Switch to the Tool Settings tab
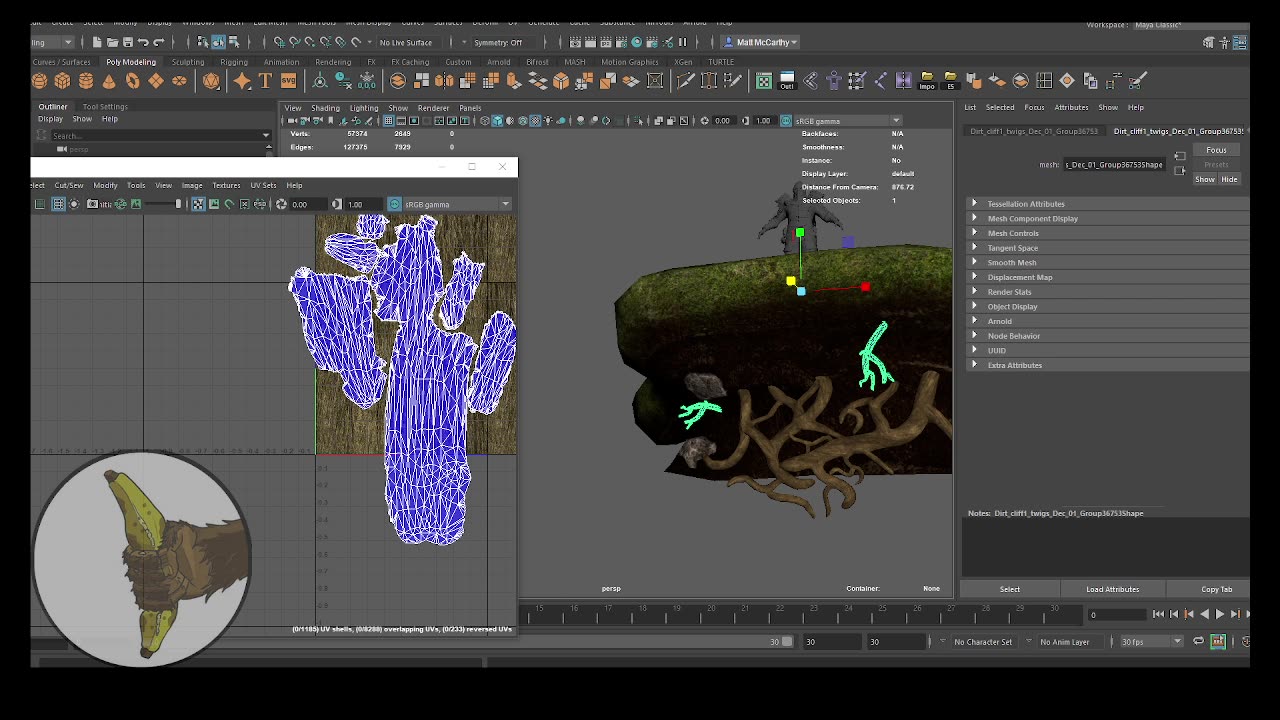The image size is (1280, 720). coord(105,106)
